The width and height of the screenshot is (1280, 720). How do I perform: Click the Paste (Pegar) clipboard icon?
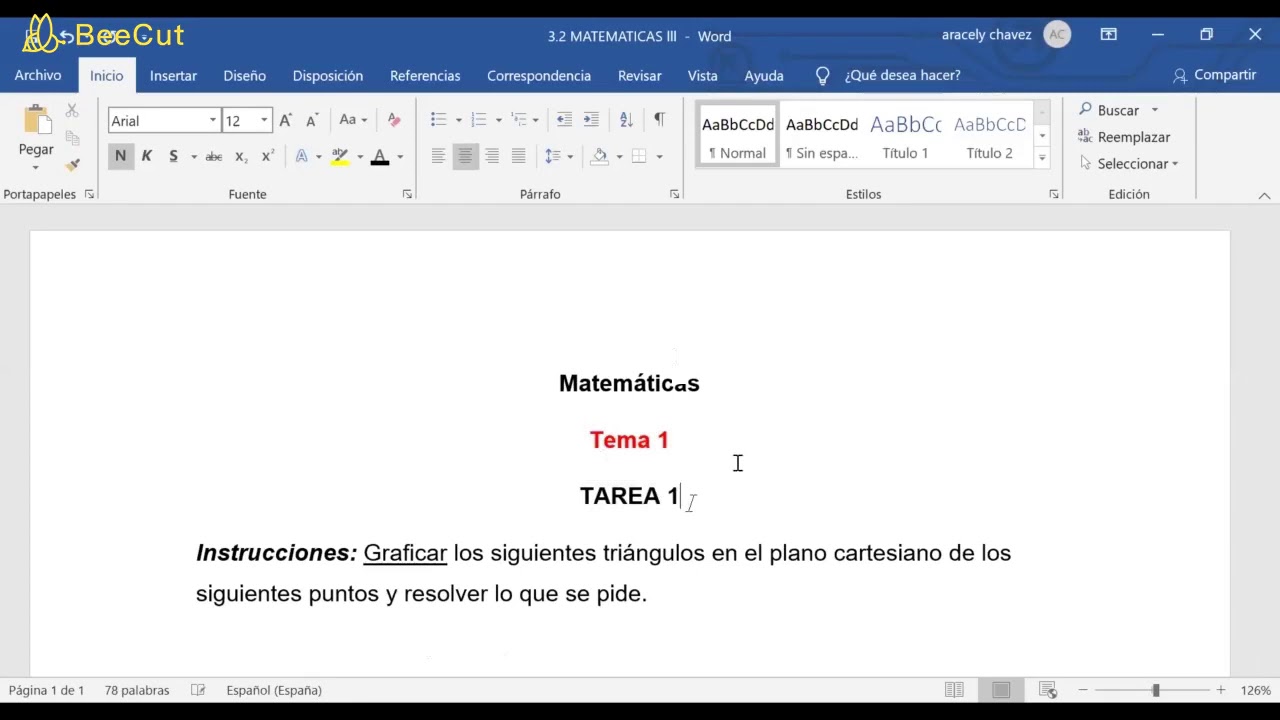[x=37, y=120]
